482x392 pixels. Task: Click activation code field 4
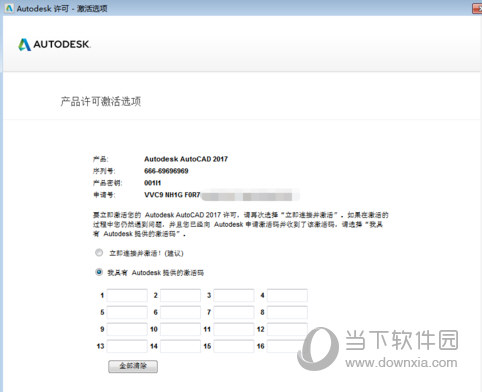[x=287, y=295]
